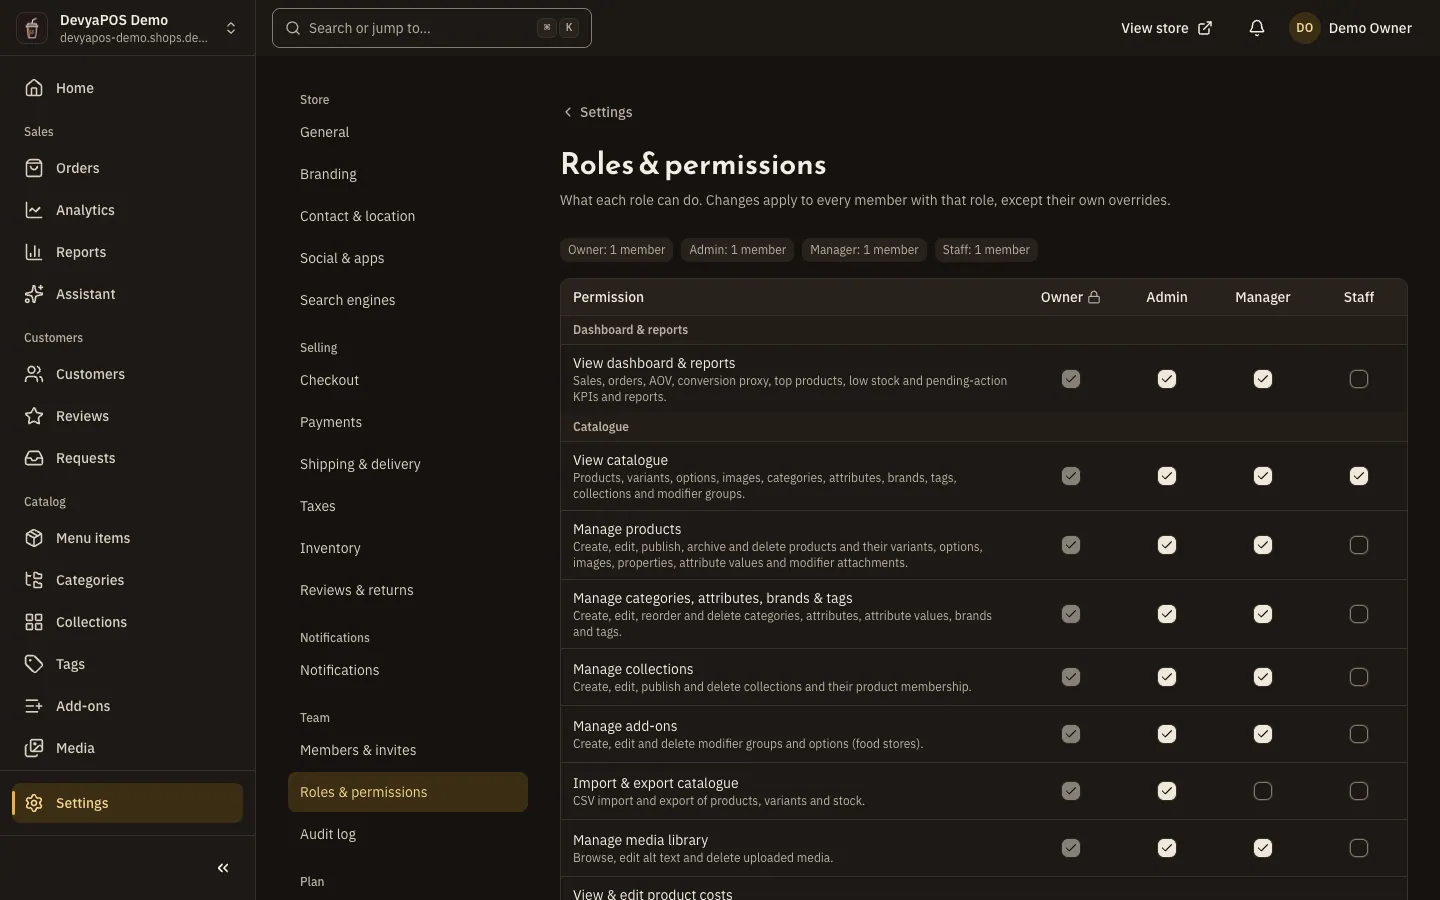The image size is (1440, 900).
Task: Enable Import & export catalogue for Manager
Action: click(x=1263, y=791)
